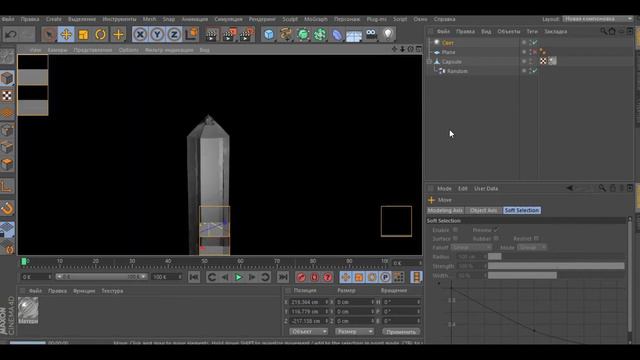The height and width of the screenshot is (360, 640).
Task: Switch to Object Axis tab
Action: click(x=483, y=210)
